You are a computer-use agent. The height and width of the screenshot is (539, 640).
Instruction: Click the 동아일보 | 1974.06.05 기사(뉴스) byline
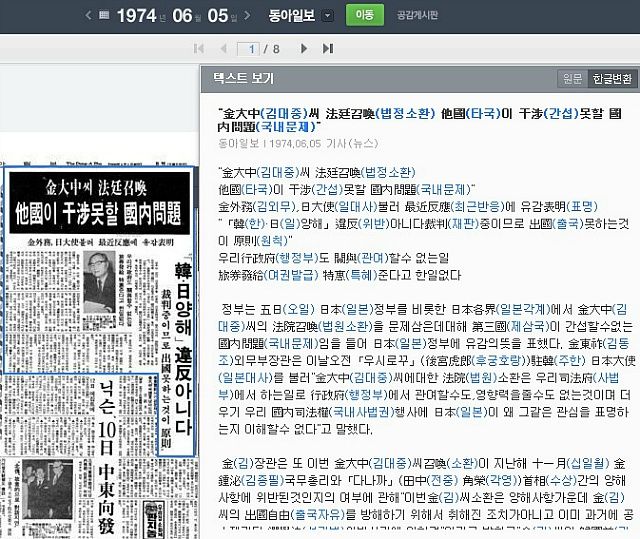[298, 144]
